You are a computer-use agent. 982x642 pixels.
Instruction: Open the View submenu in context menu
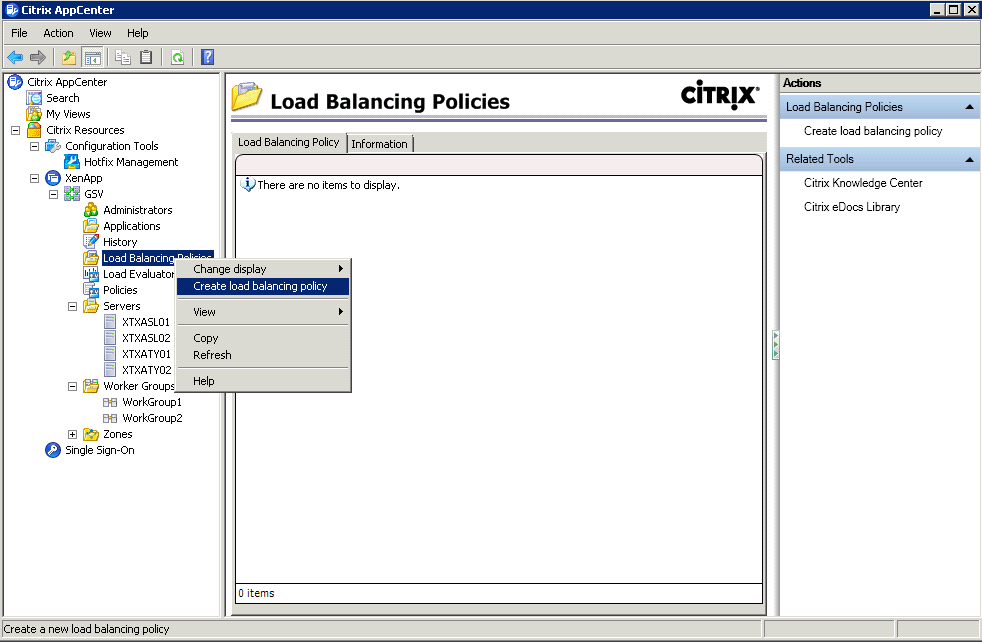(x=263, y=312)
